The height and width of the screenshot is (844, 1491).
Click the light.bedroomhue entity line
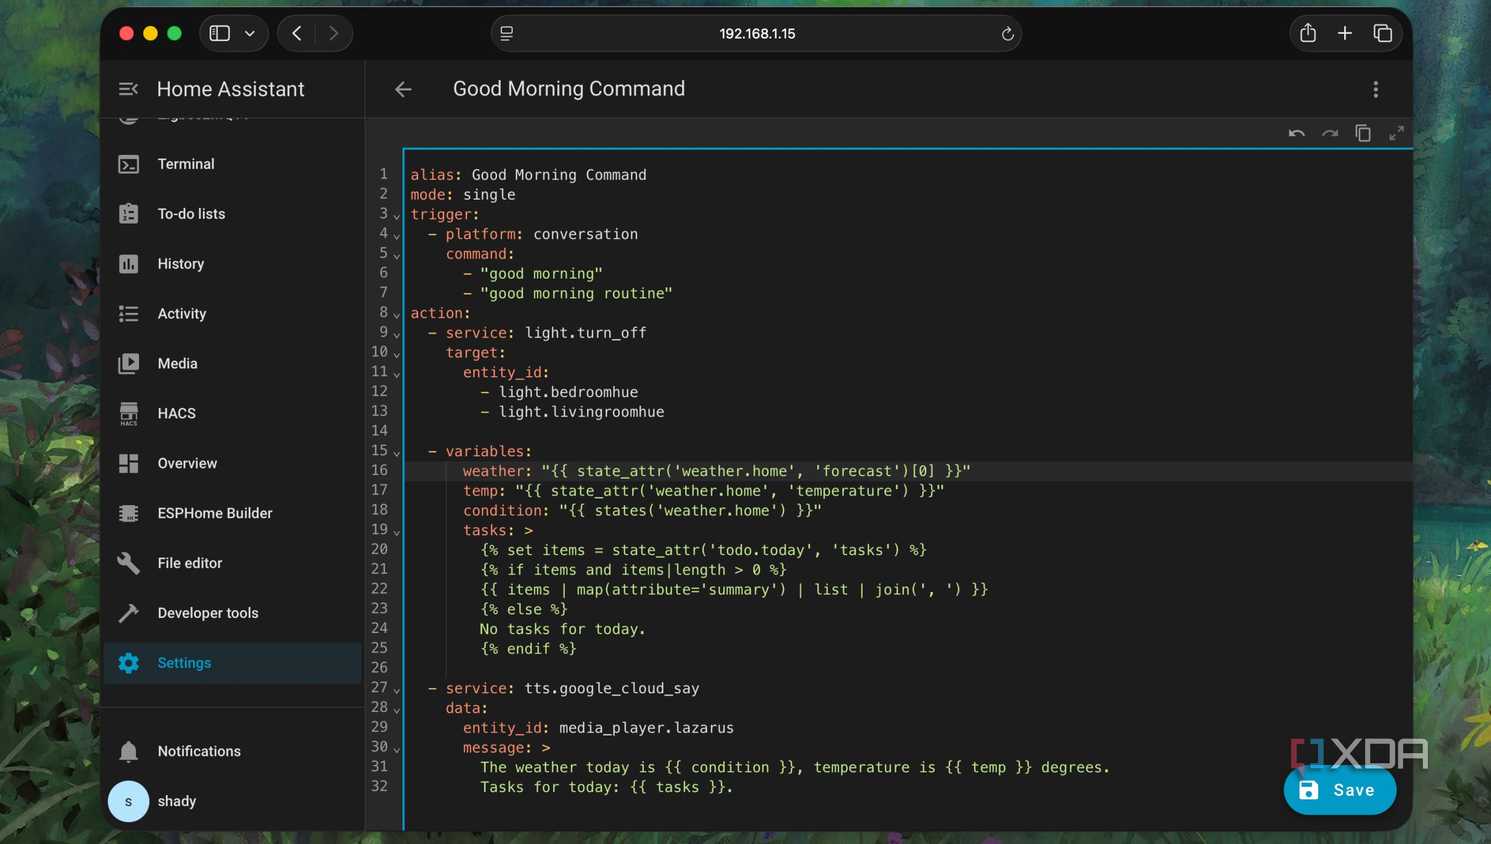pos(559,392)
